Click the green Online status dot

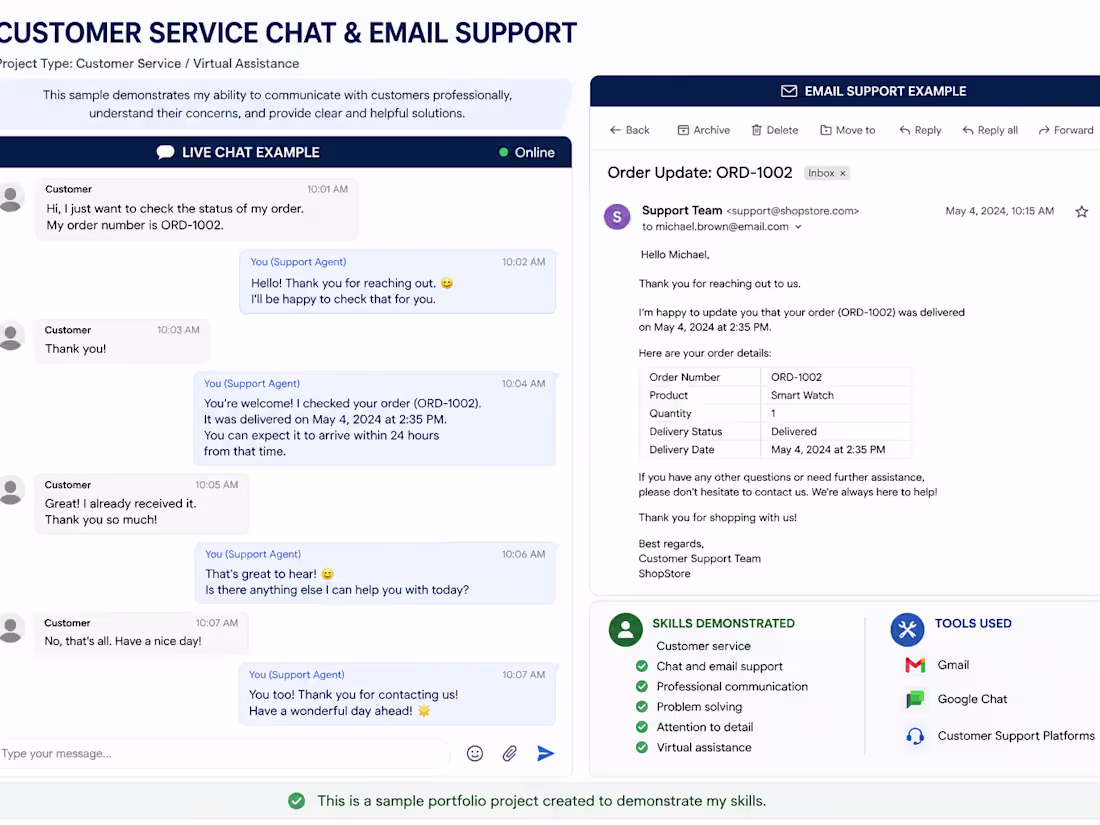(x=503, y=152)
